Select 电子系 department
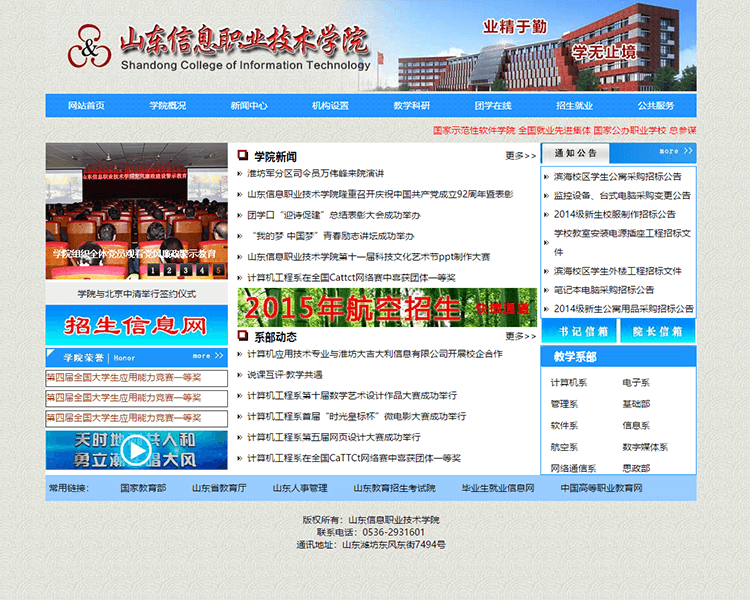Viewport: 750px width, 600px height. coord(636,382)
